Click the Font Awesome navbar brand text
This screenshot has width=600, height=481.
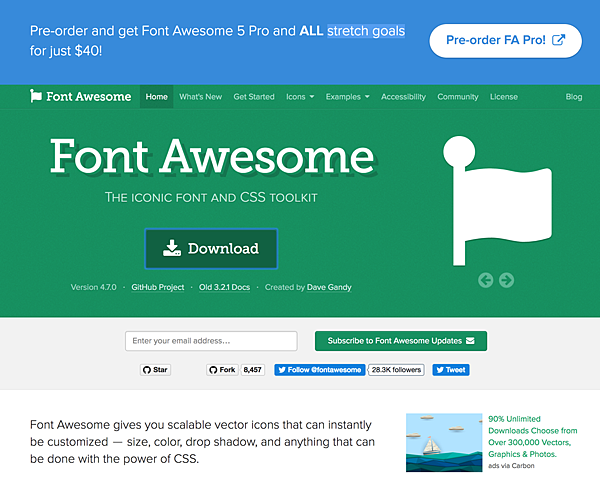pyautogui.click(x=89, y=96)
